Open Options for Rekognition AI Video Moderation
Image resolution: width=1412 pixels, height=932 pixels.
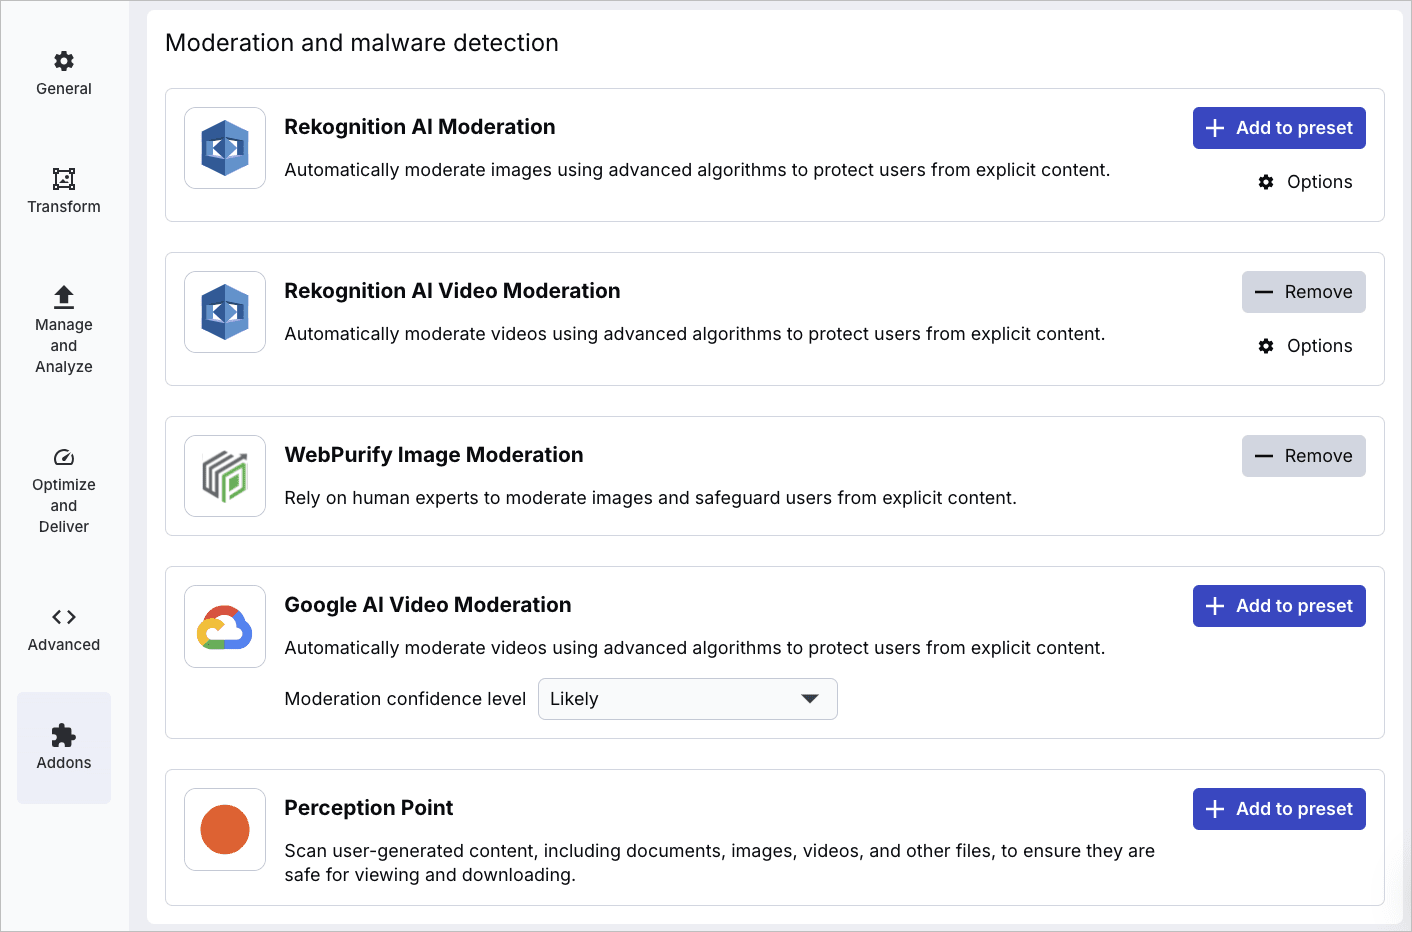tap(1305, 346)
